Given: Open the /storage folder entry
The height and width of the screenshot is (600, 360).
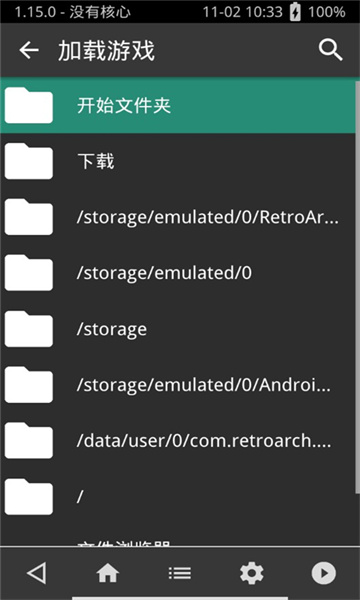Looking at the screenshot, I should pos(178,329).
